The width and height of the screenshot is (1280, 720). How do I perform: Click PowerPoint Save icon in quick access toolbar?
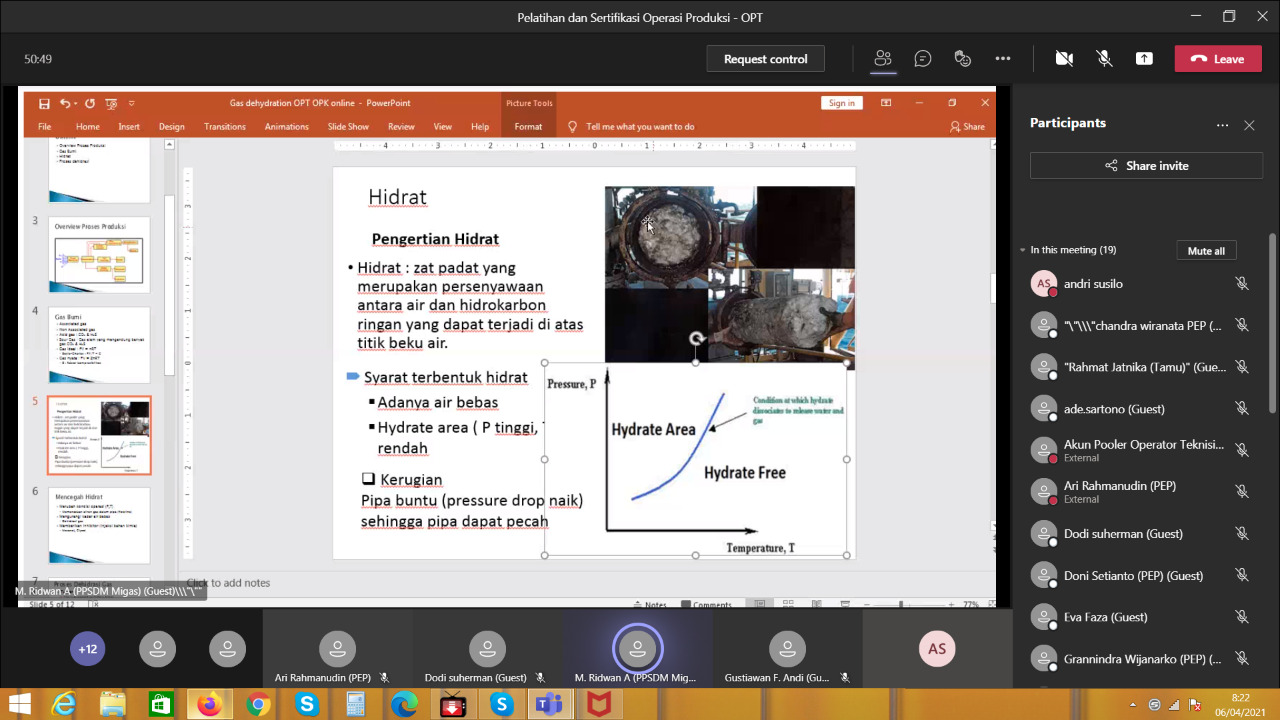[44, 103]
